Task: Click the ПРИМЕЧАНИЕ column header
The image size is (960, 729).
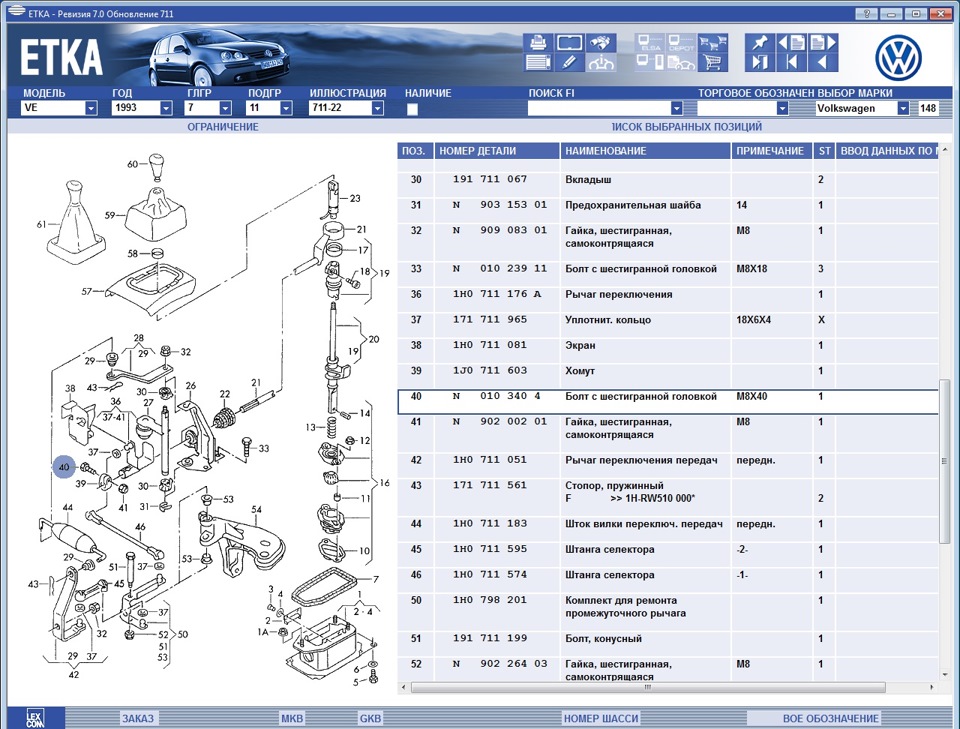Action: pyautogui.click(x=771, y=151)
